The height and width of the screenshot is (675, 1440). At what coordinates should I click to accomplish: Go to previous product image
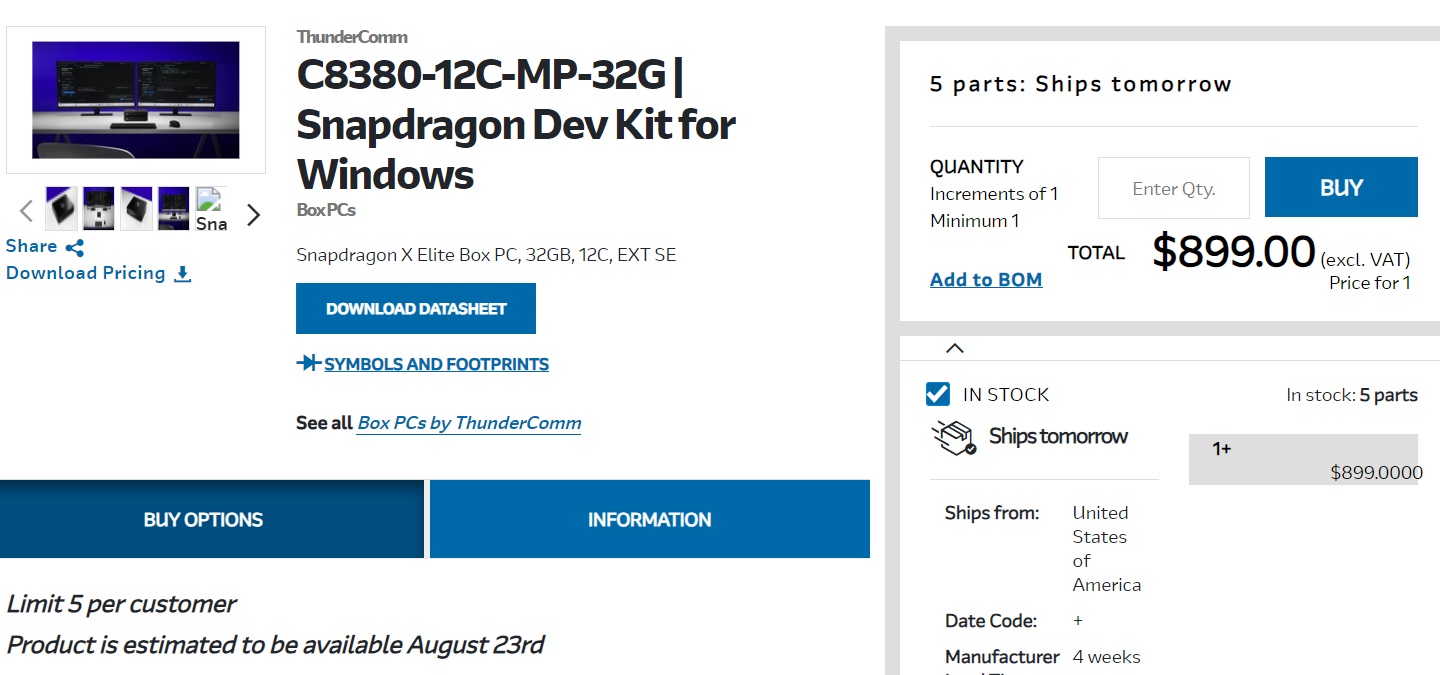[x=27, y=211]
